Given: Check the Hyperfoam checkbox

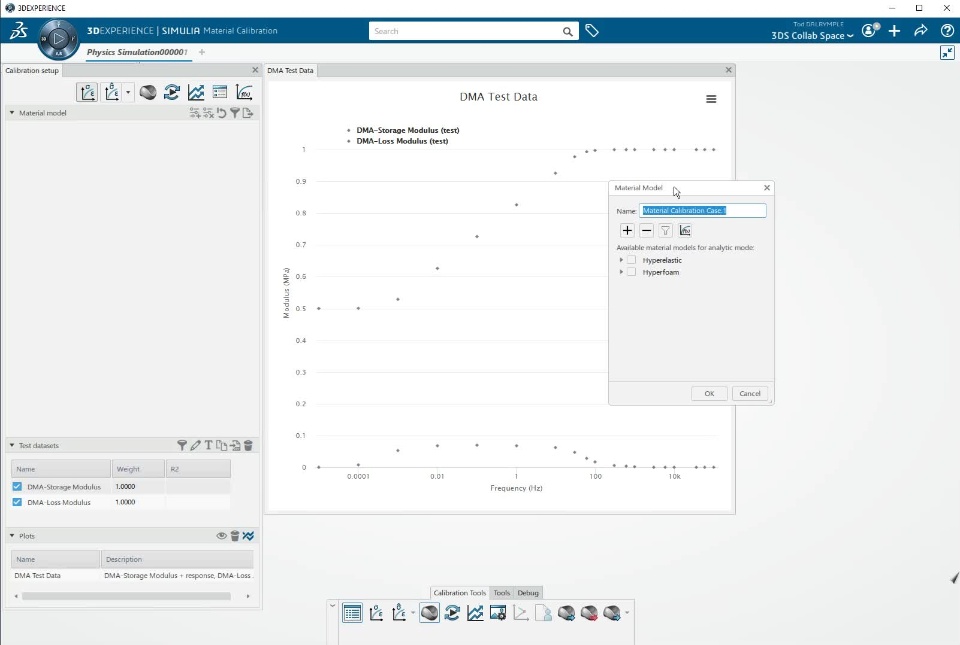Looking at the screenshot, I should point(631,272).
